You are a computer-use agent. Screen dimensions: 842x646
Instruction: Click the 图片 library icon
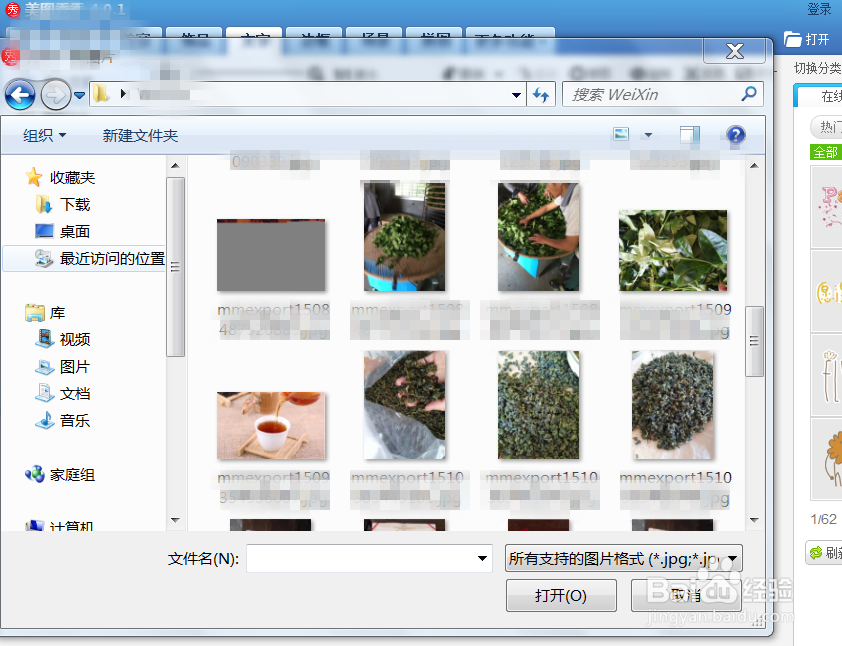(45, 367)
